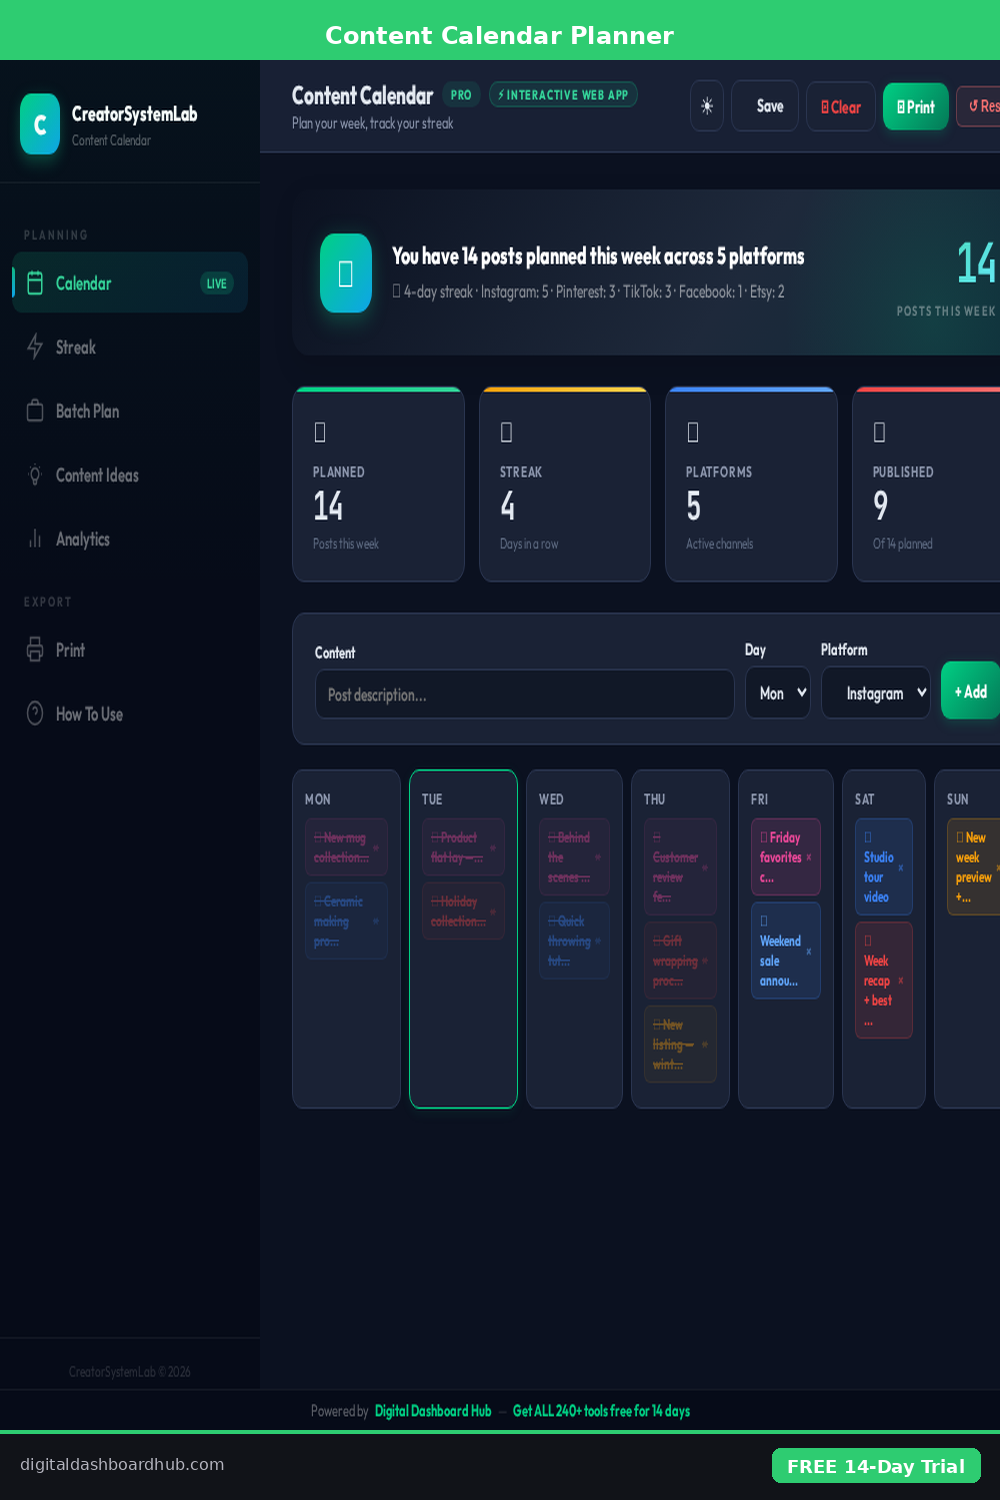Remove the Weekend sale announcement post
Viewport: 1000px width, 1500px height.
click(809, 951)
